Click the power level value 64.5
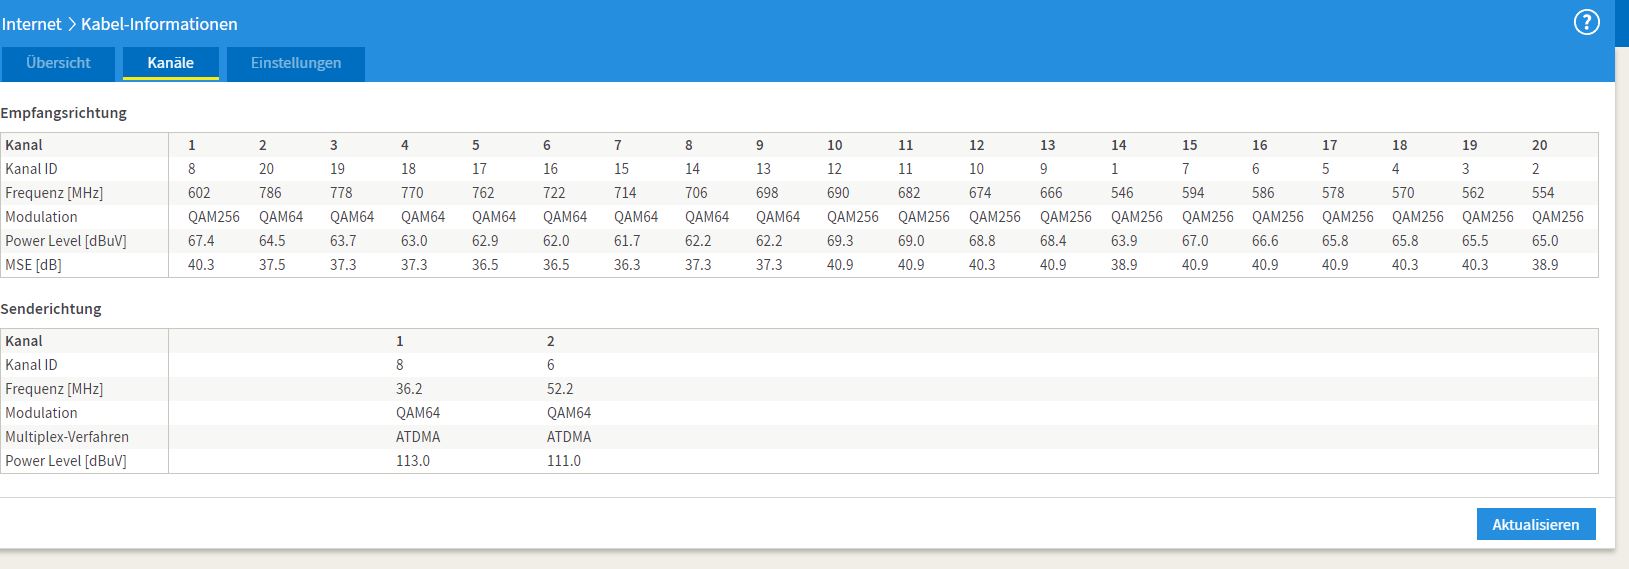The width and height of the screenshot is (1629, 569). click(x=272, y=241)
